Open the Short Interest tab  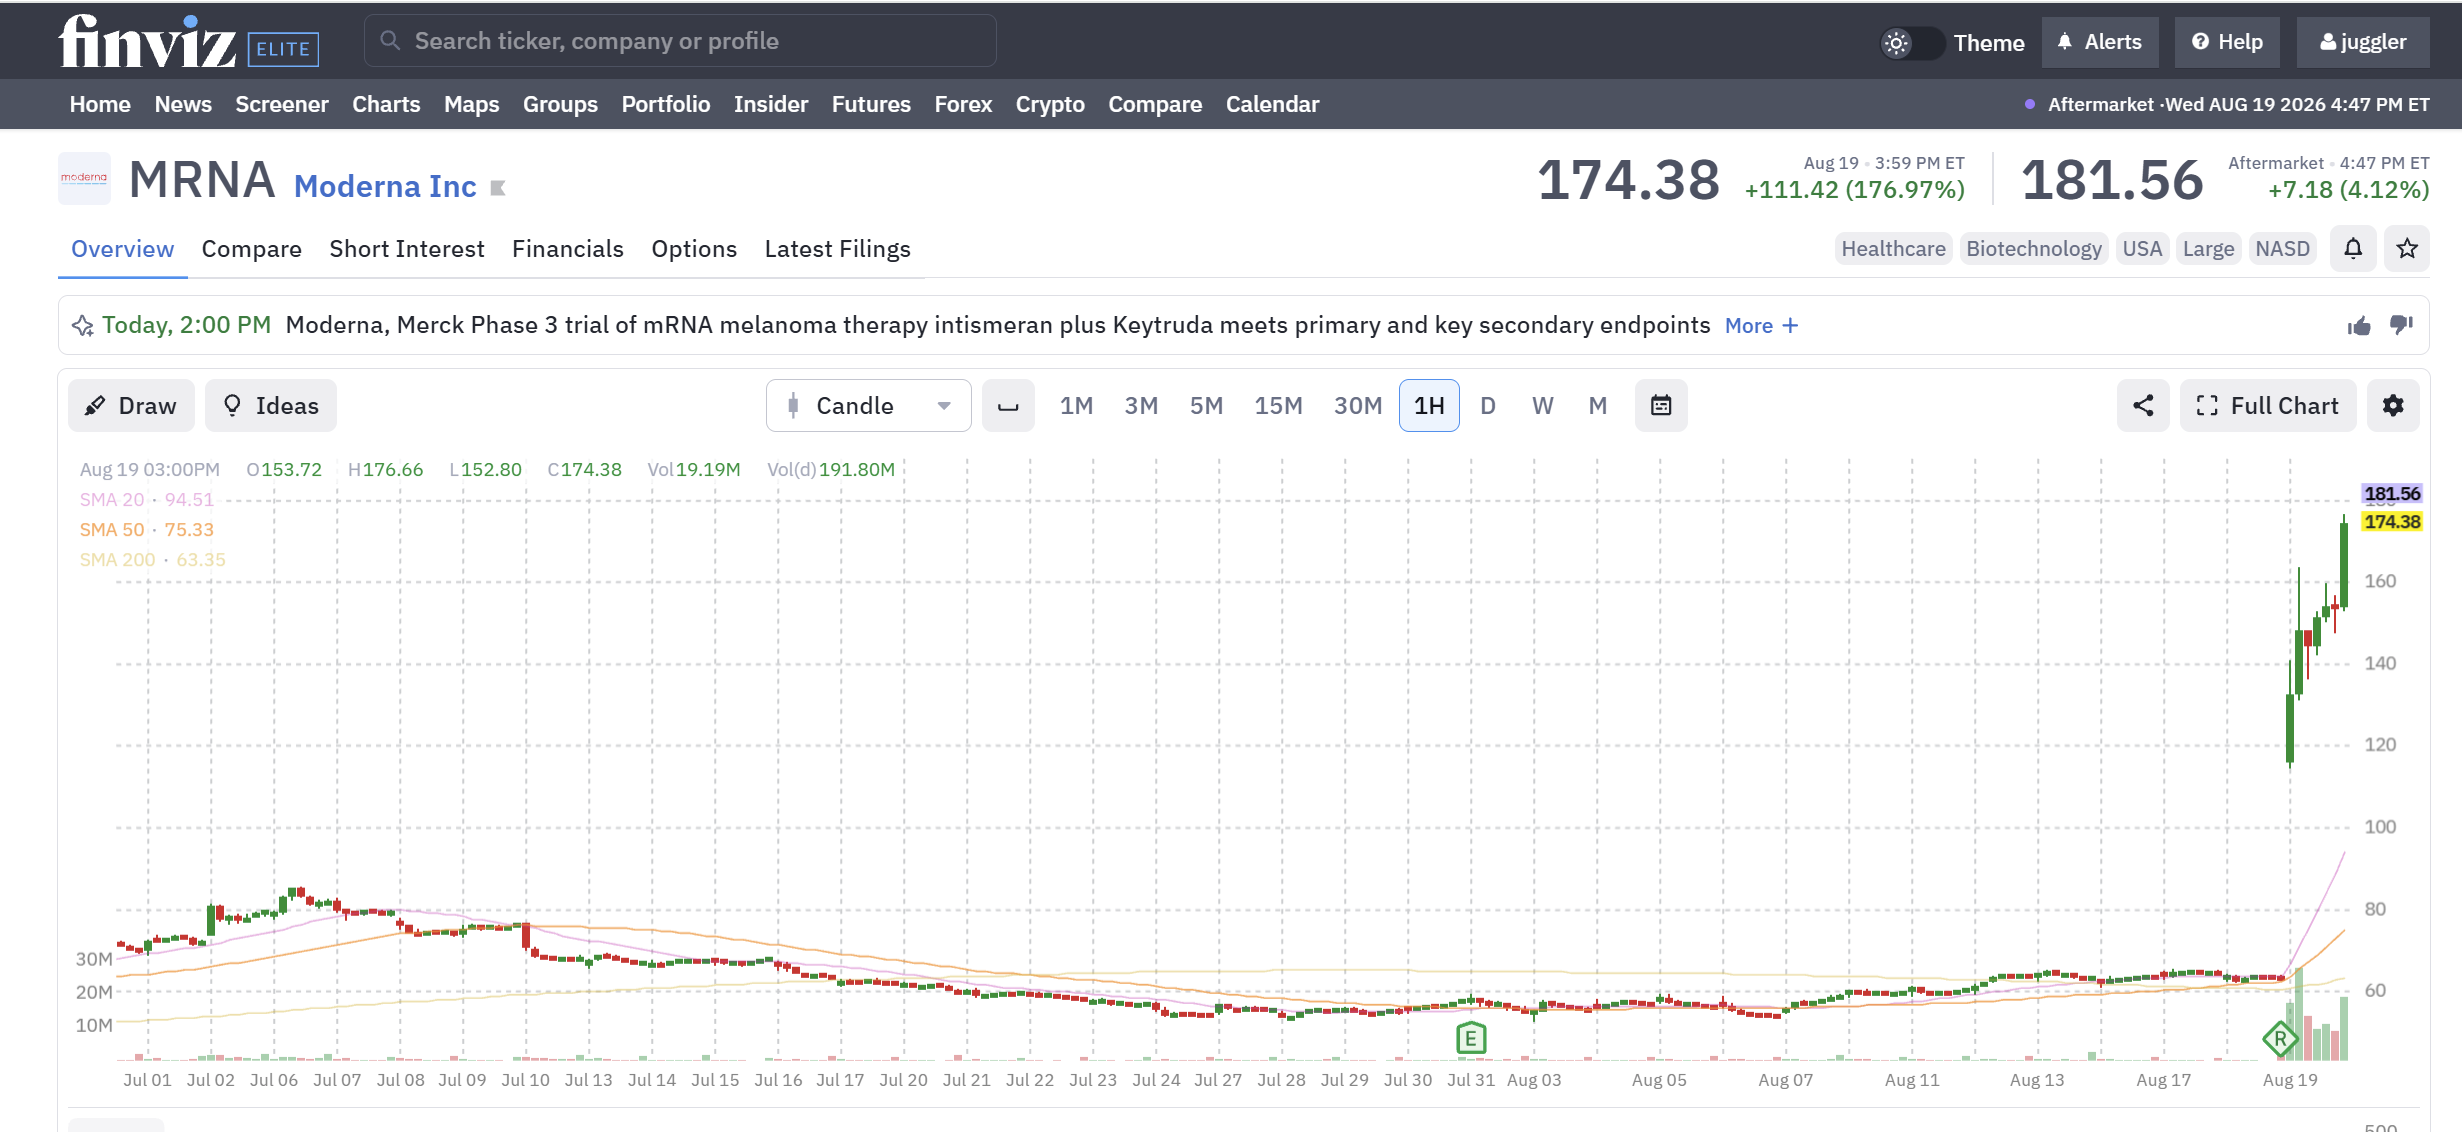[x=407, y=249]
